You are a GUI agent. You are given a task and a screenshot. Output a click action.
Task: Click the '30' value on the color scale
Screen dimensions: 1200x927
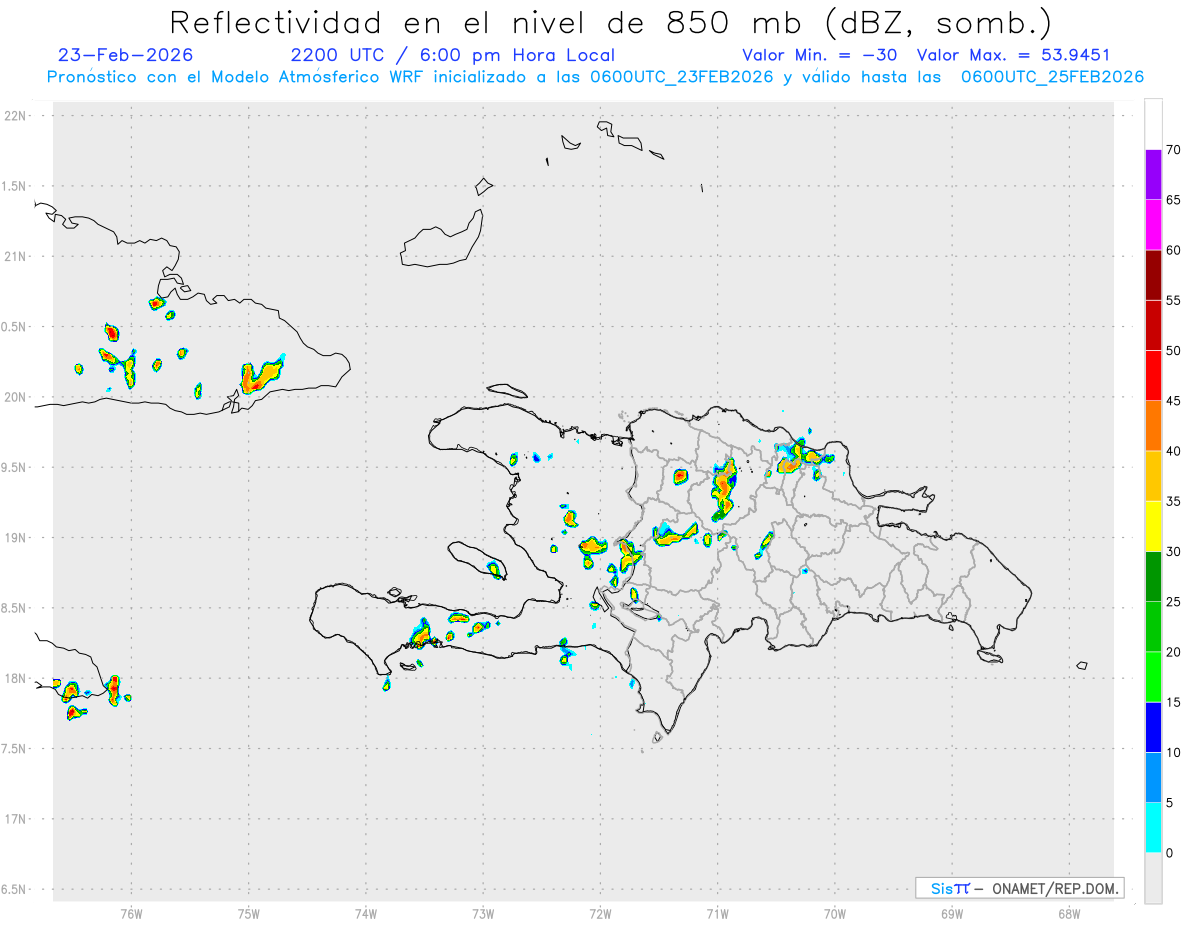[1173, 552]
